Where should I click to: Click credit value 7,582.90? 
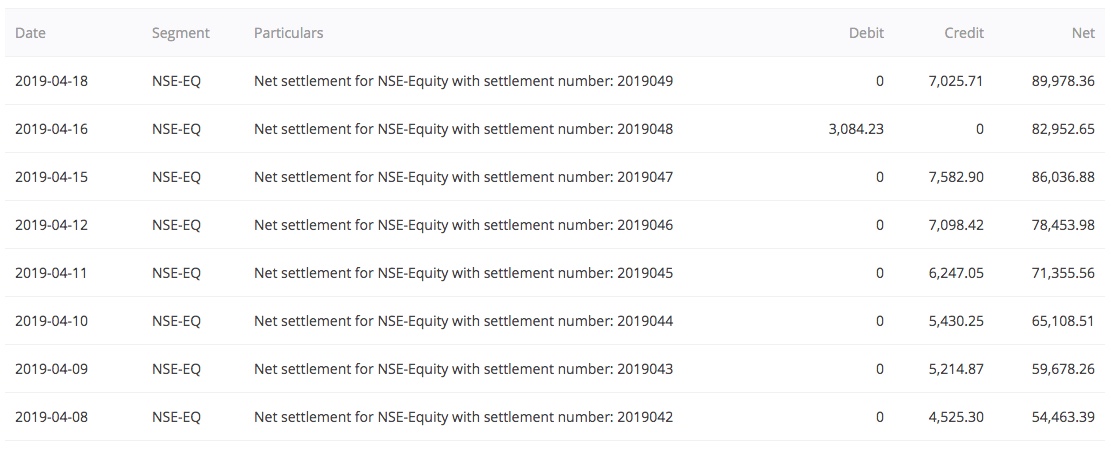(956, 177)
